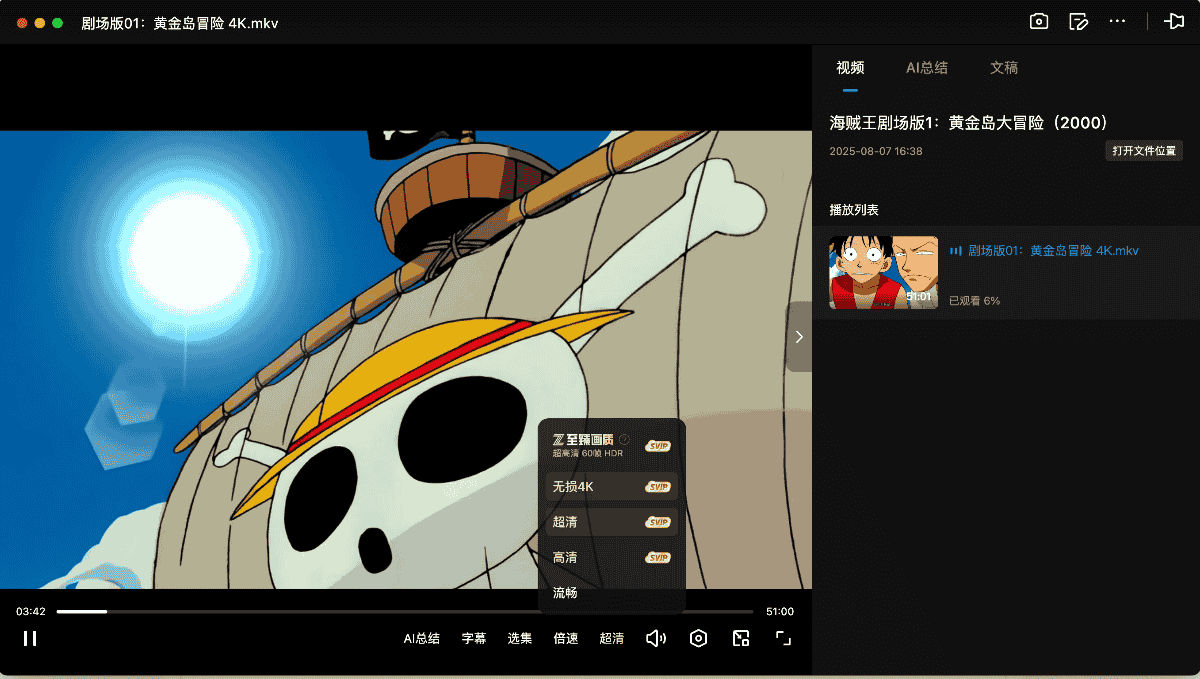Pause the video playback

coord(30,638)
